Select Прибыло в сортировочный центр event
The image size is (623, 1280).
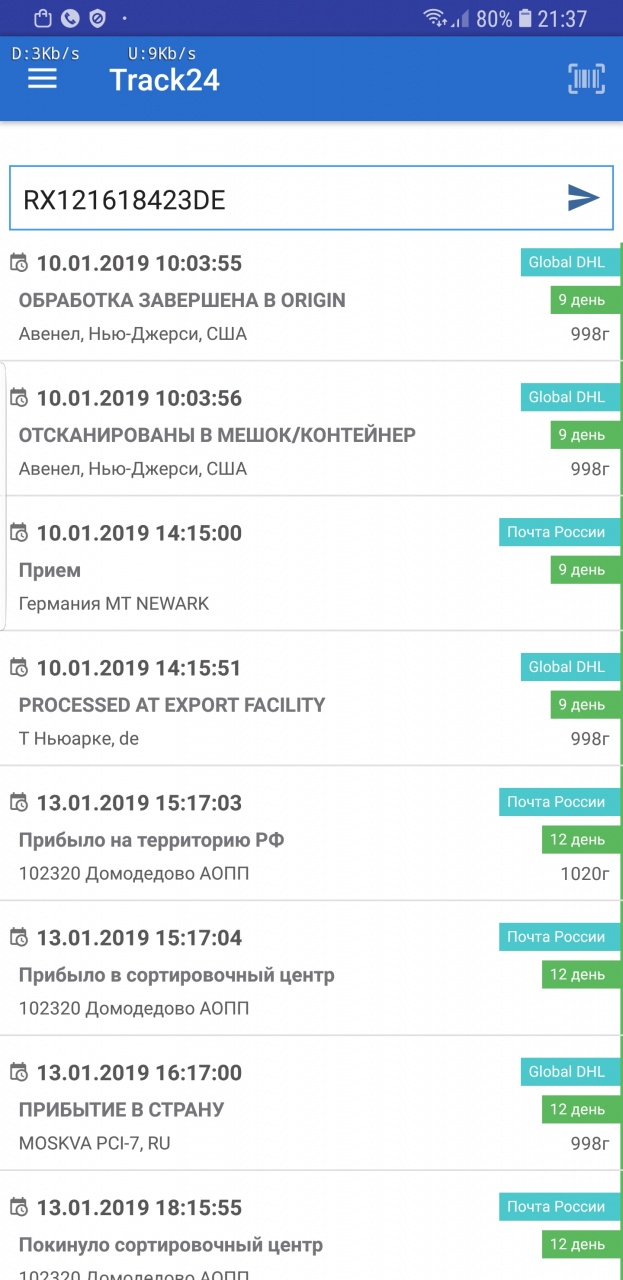pyautogui.click(x=176, y=975)
